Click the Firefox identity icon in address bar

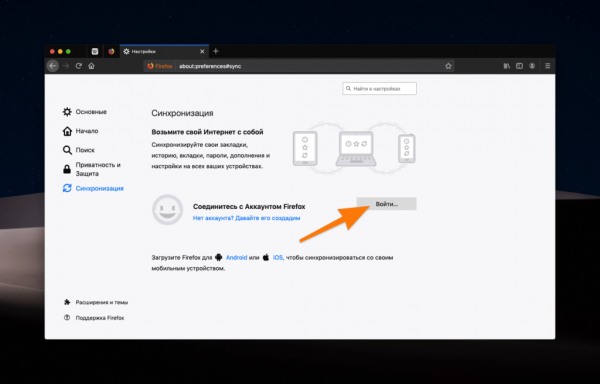(160, 66)
